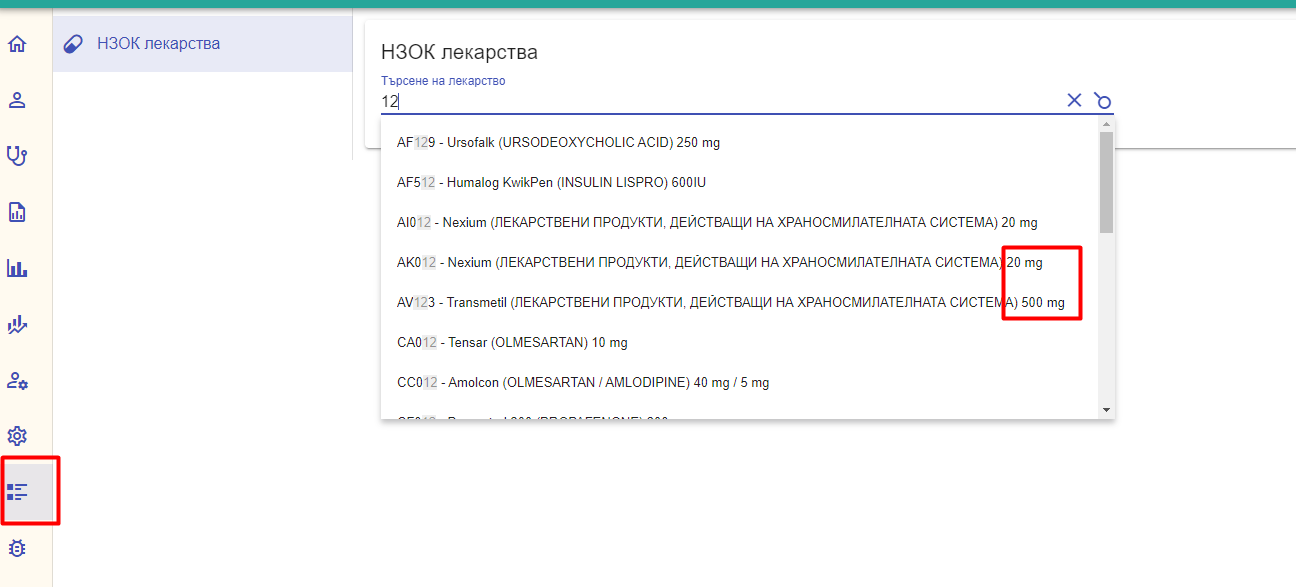Open the bar chart sidebar icon

coord(17,268)
